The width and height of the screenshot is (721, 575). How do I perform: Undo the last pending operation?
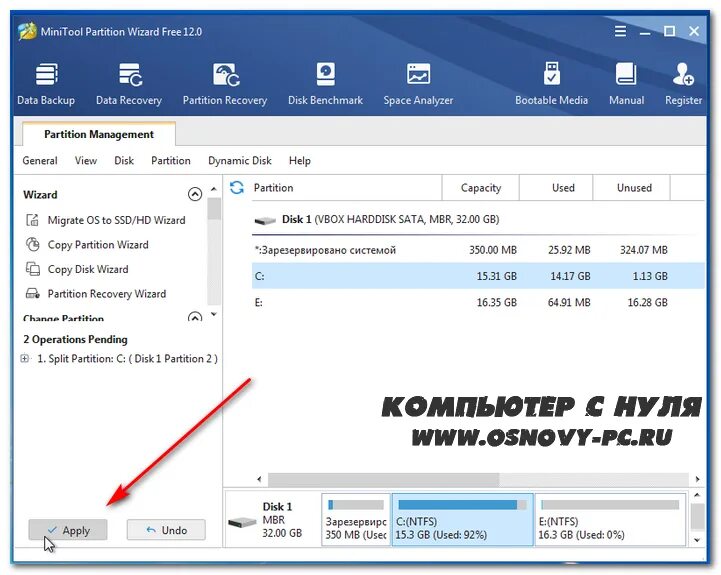[166, 530]
